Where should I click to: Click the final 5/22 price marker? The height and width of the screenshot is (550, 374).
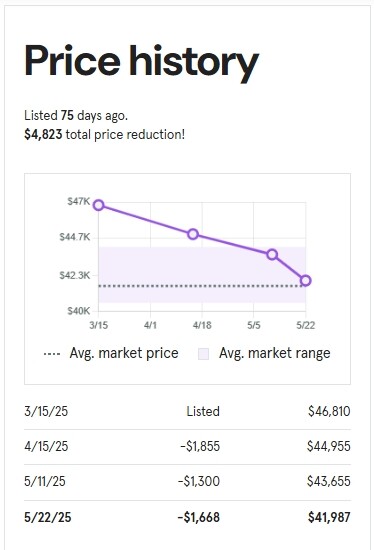tap(306, 281)
